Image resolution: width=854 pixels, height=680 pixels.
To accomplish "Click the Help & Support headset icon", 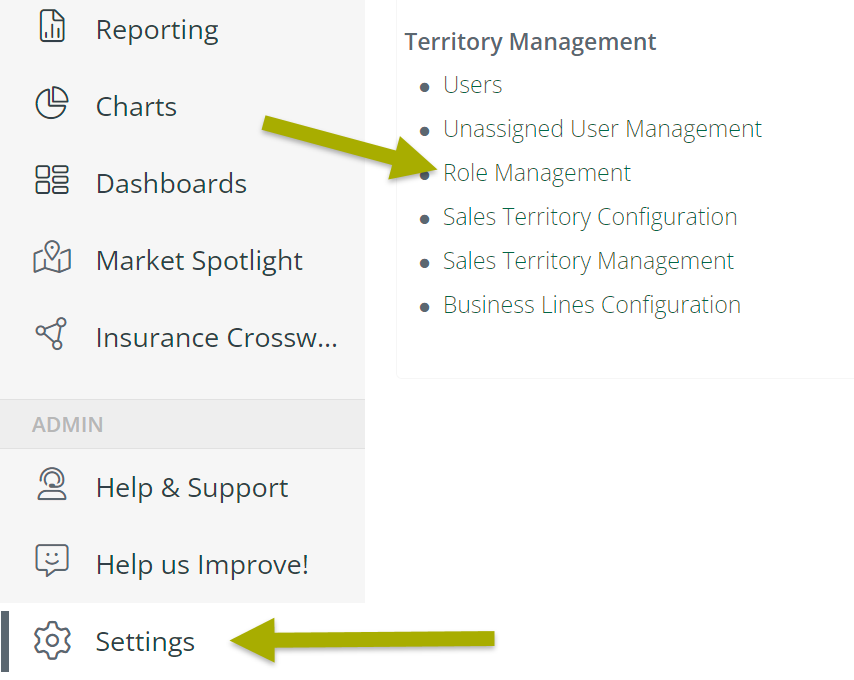I will pyautogui.click(x=52, y=484).
